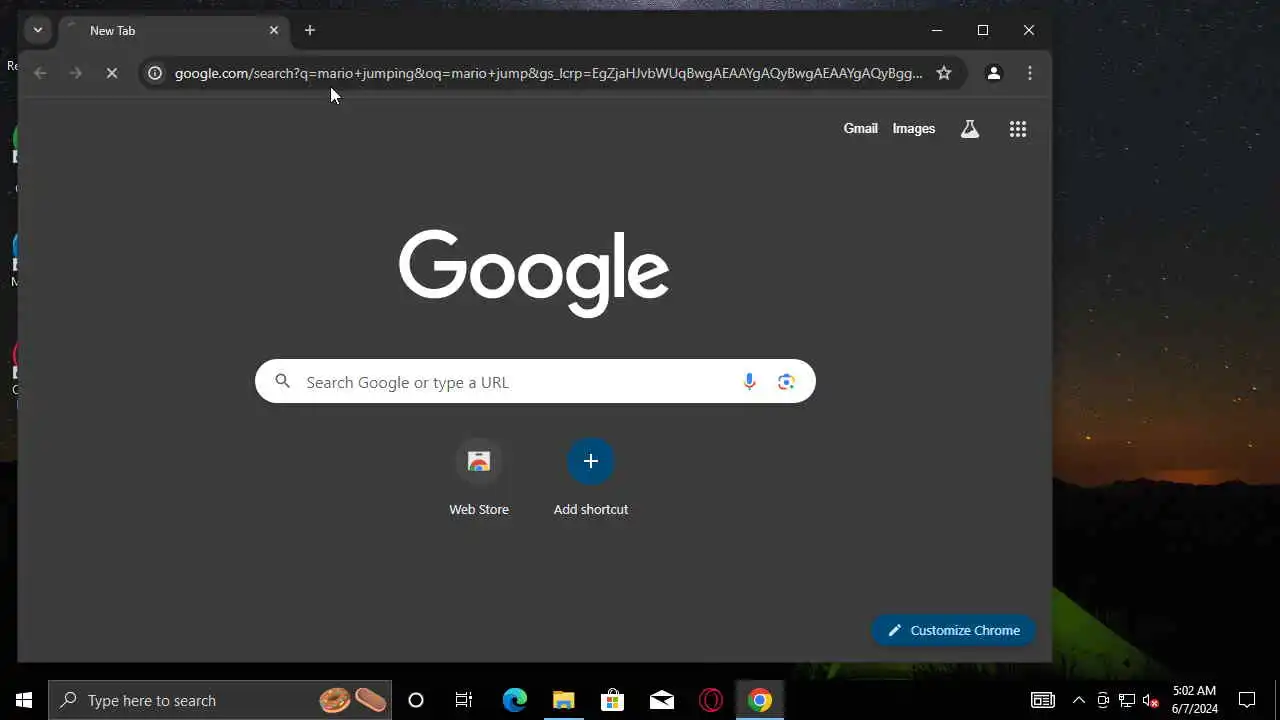Viewport: 1280px width, 720px height.
Task: Close the New Tab tab
Action: [274, 30]
